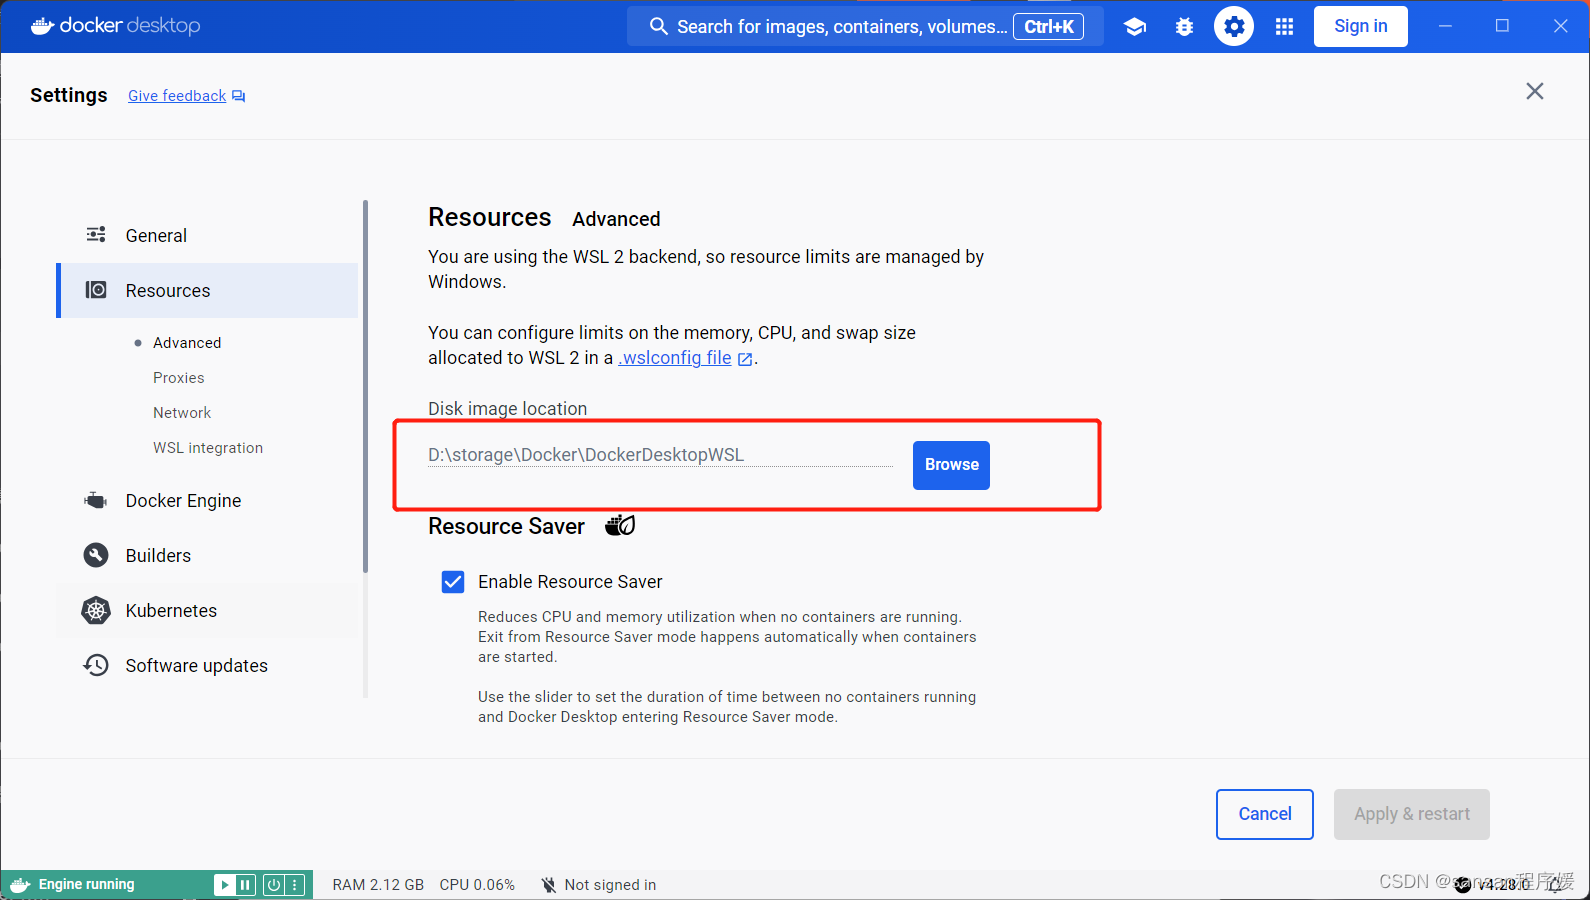Click the Browse button
This screenshot has height=900, width=1590.
click(951, 465)
